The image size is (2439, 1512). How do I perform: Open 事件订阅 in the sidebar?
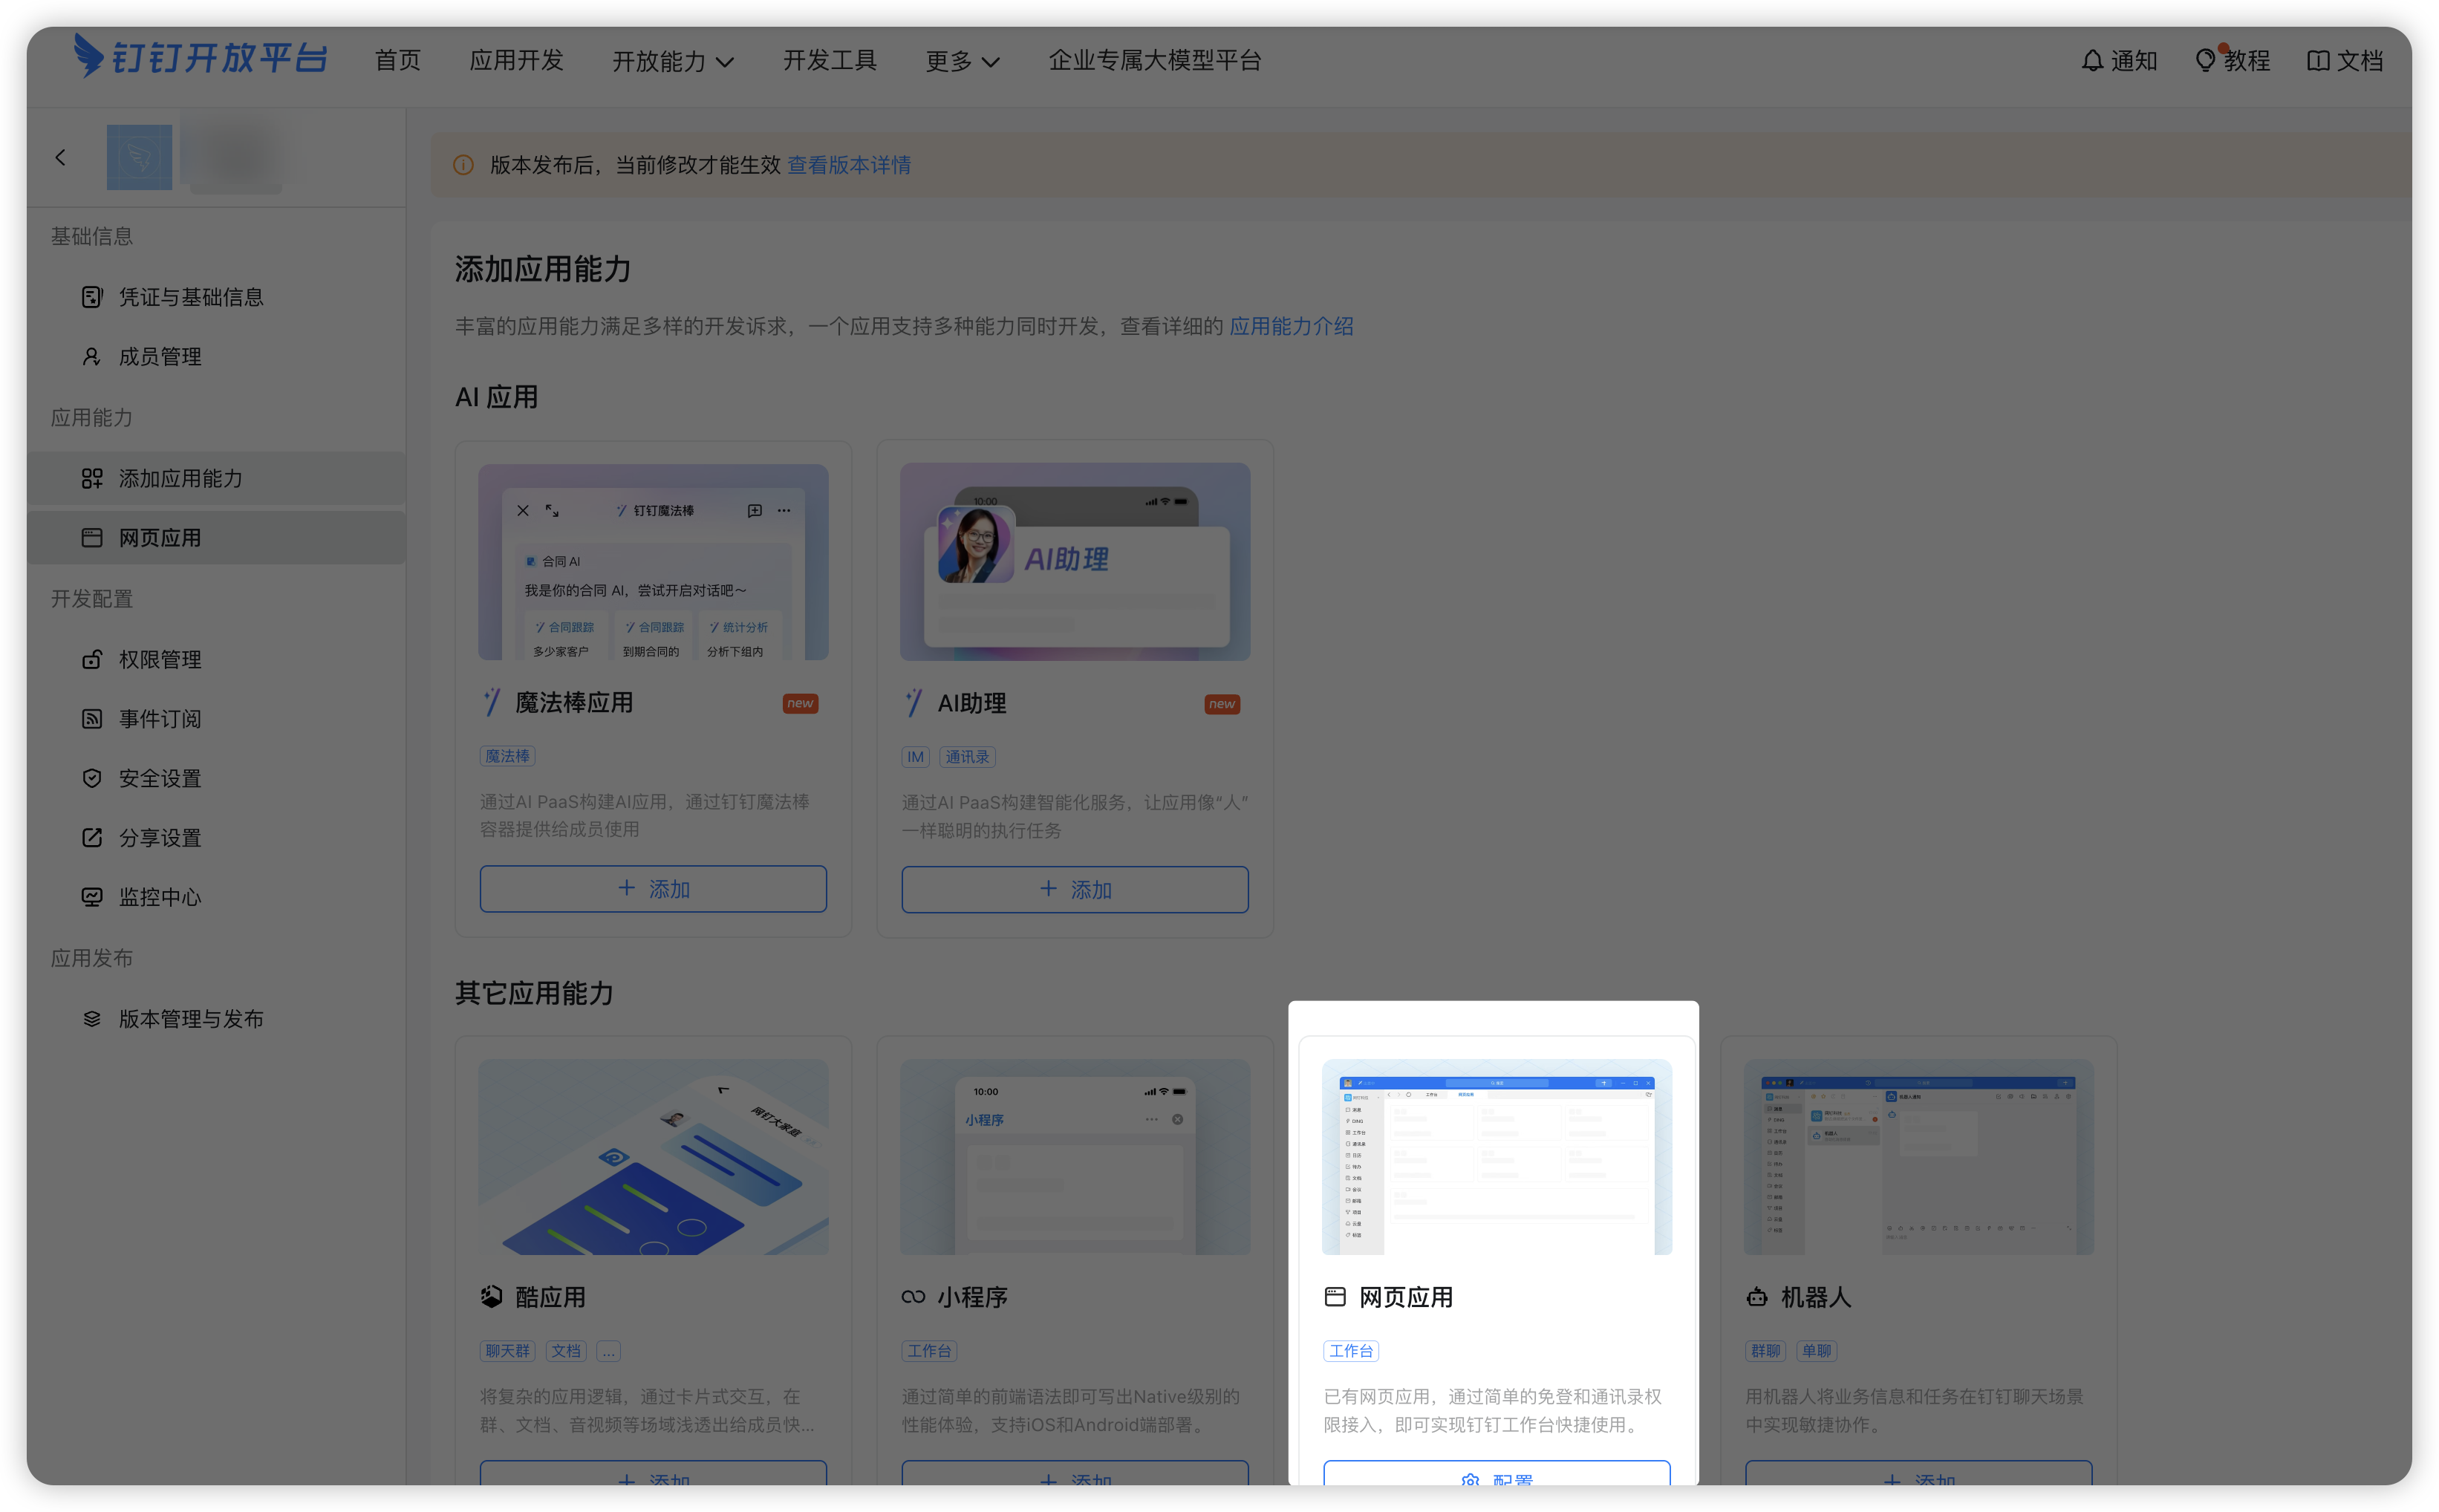coord(160,719)
